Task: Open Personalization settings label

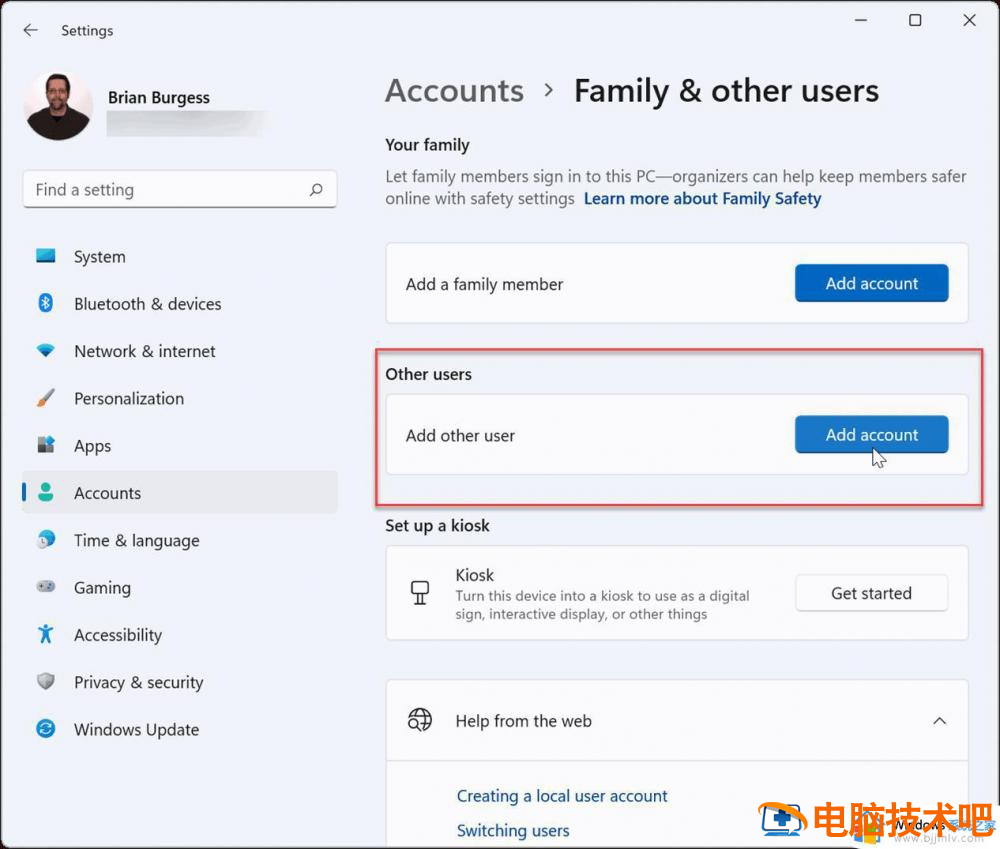Action: tap(129, 398)
